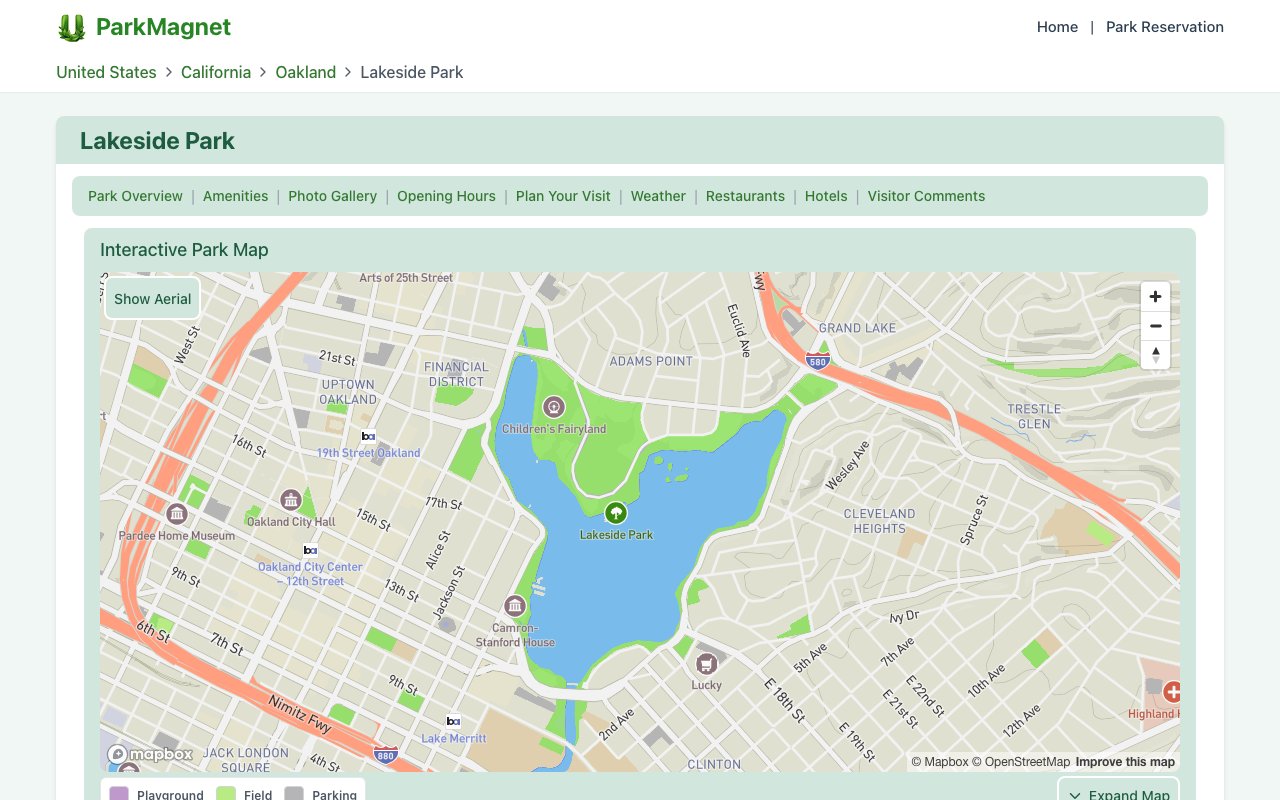The image size is (1280, 800).
Task: Open the Mapbox attribution link
Action: [x=940, y=762]
